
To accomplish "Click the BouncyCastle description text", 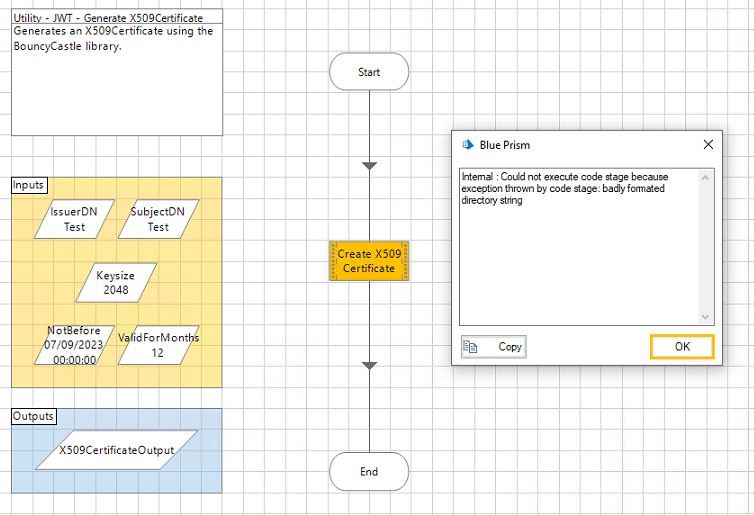I will [113, 38].
